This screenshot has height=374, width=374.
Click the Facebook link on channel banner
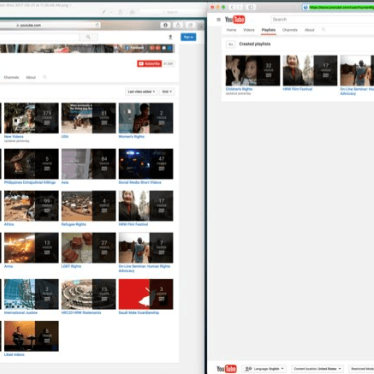click(135, 48)
